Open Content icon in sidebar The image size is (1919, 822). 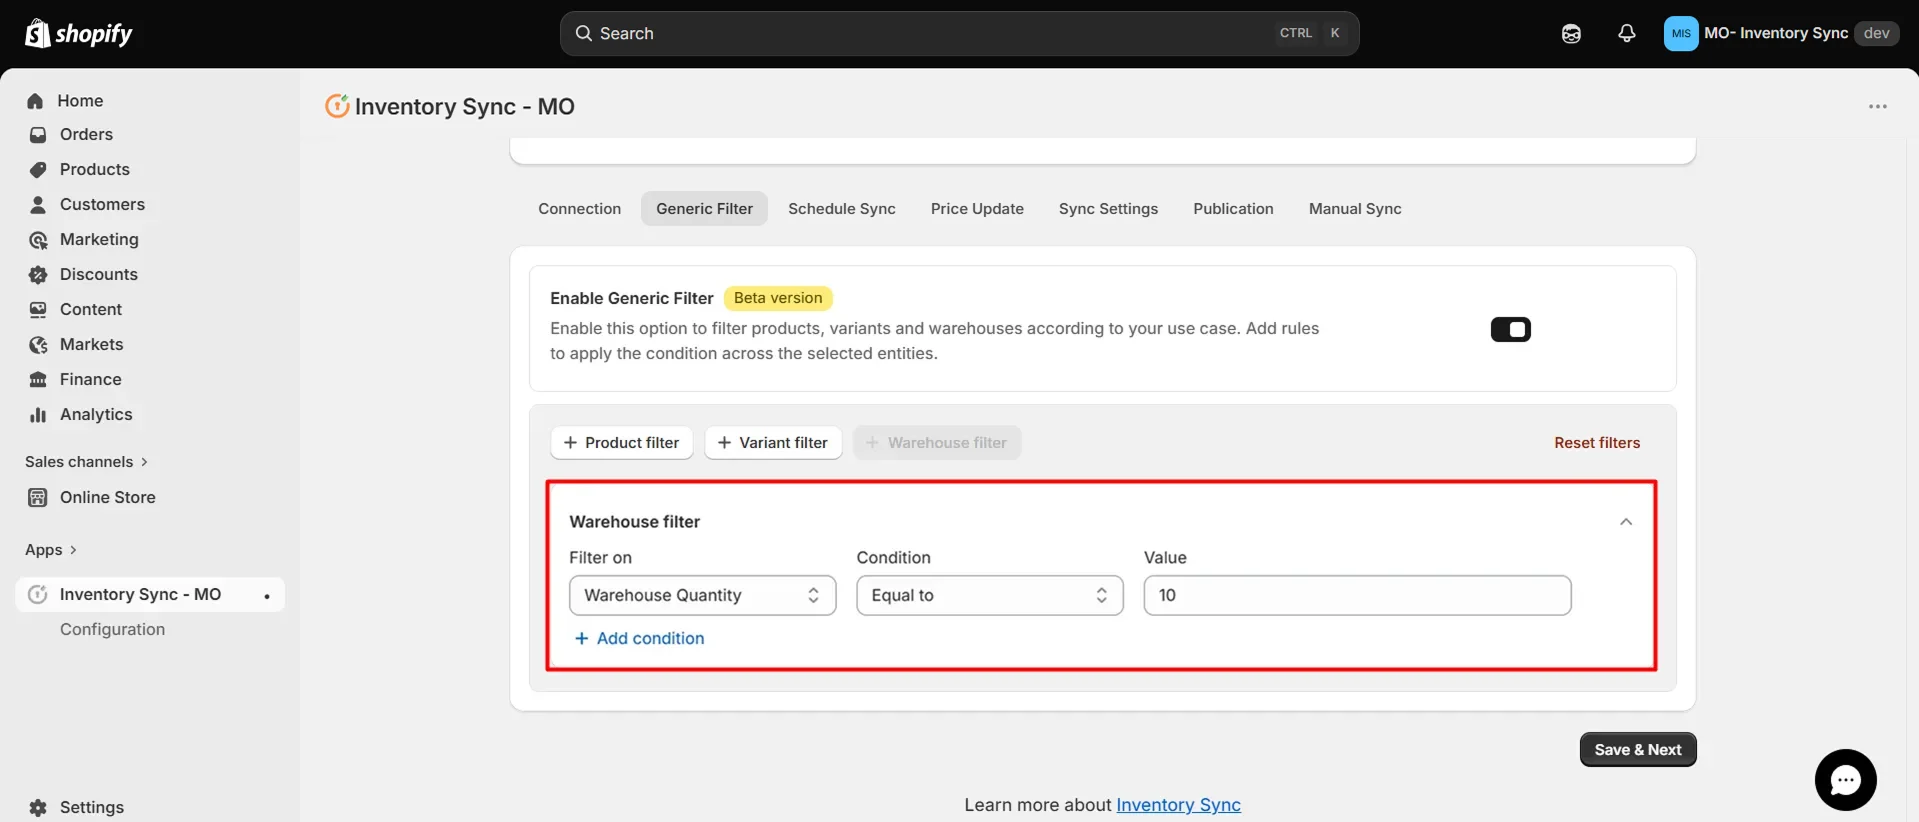tap(38, 310)
